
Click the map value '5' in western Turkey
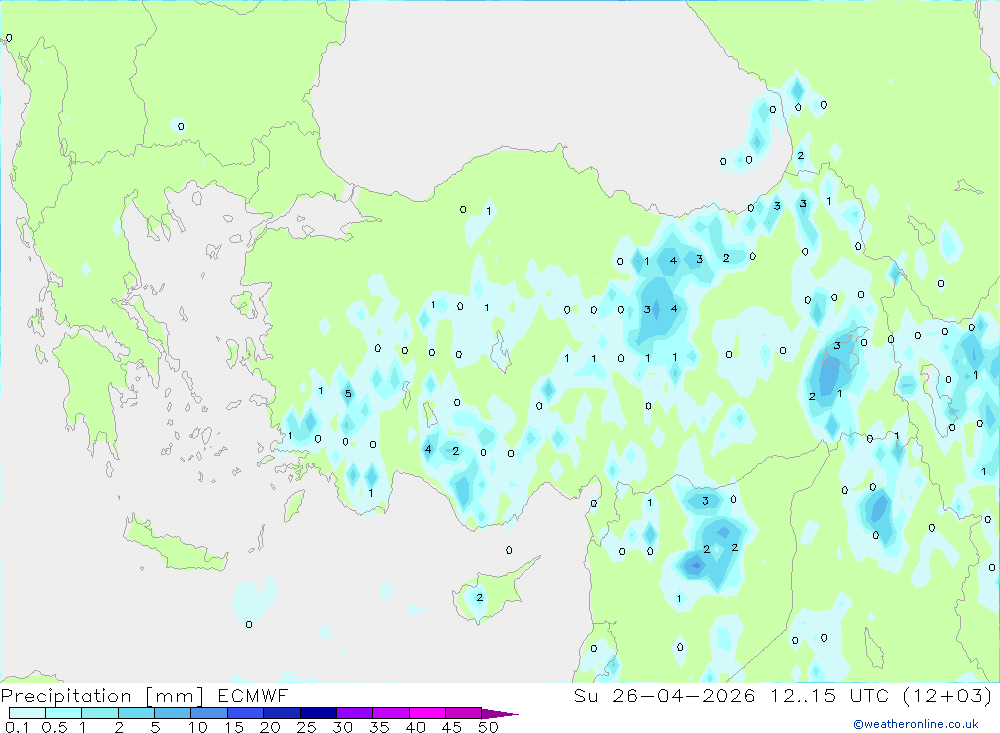pos(348,393)
